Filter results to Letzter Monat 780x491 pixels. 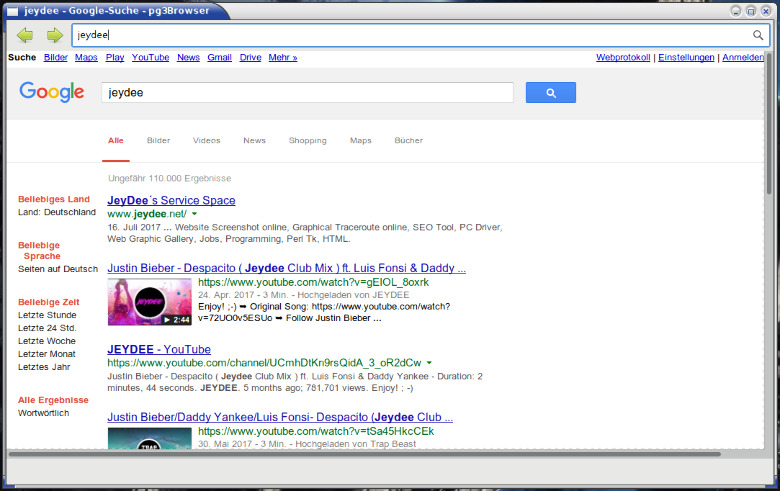tap(47, 354)
